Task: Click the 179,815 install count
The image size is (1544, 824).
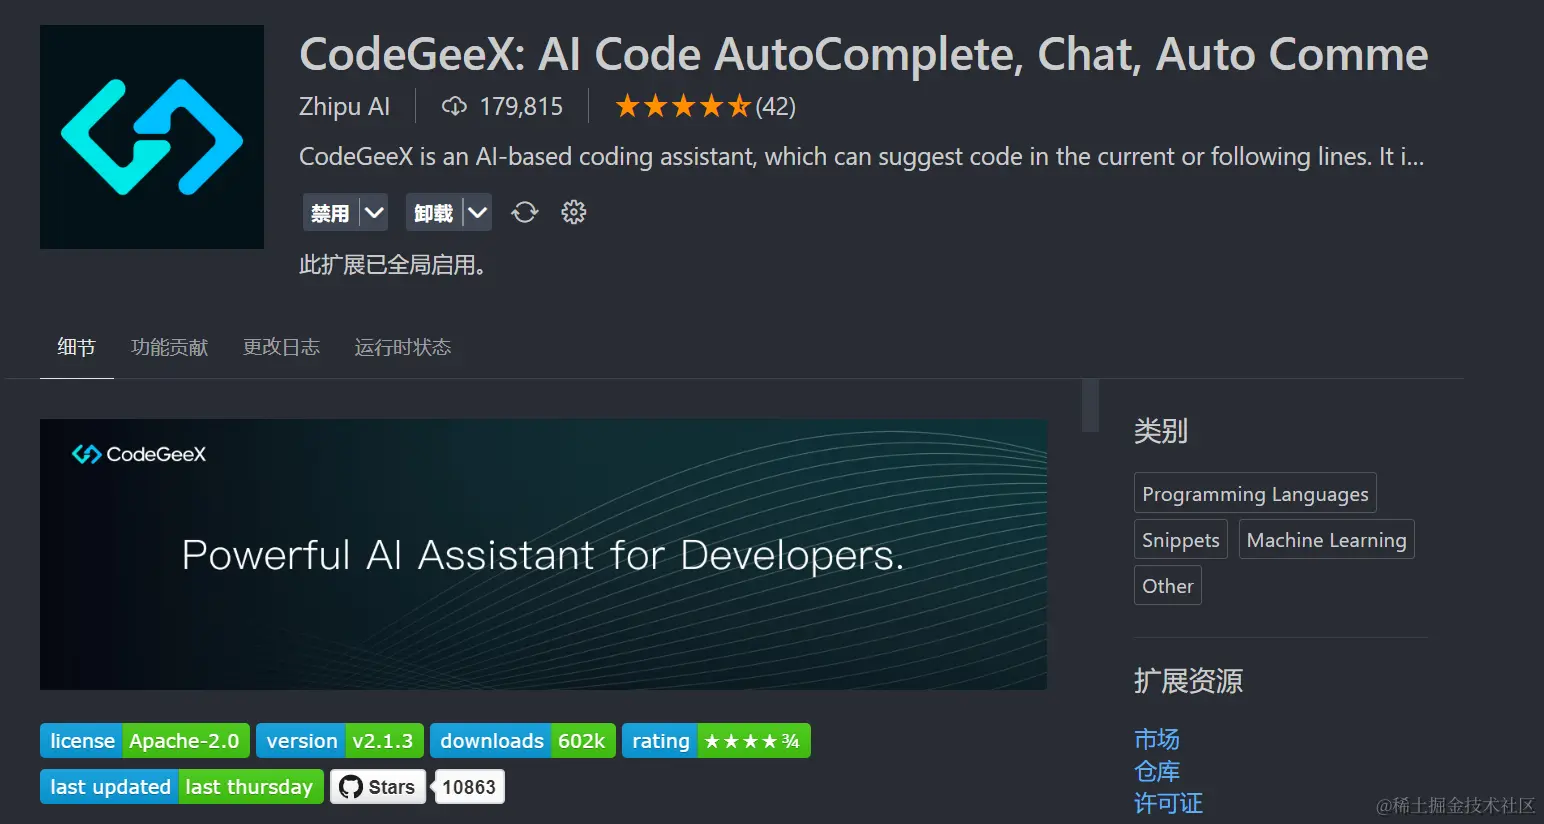Action: coord(521,106)
